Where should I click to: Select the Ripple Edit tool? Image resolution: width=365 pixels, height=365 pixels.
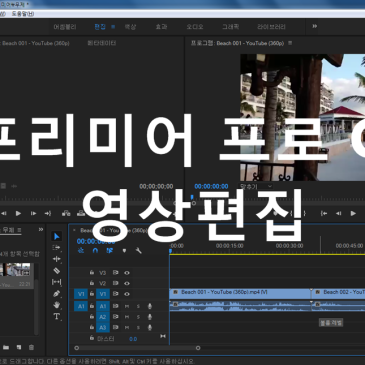[x=57, y=259]
